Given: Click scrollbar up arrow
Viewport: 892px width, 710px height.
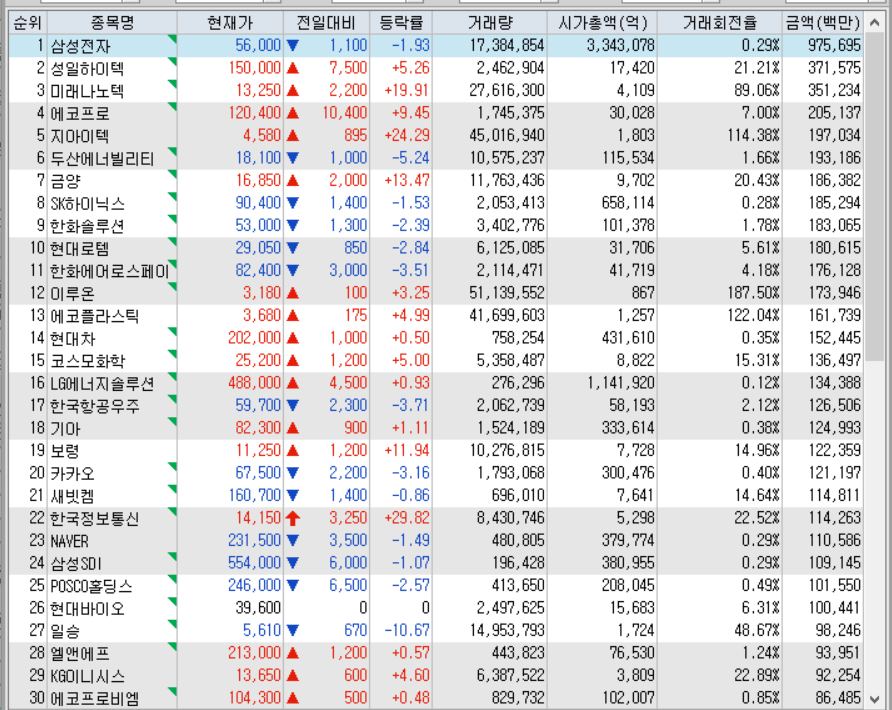Looking at the screenshot, I should pyautogui.click(x=874, y=23).
